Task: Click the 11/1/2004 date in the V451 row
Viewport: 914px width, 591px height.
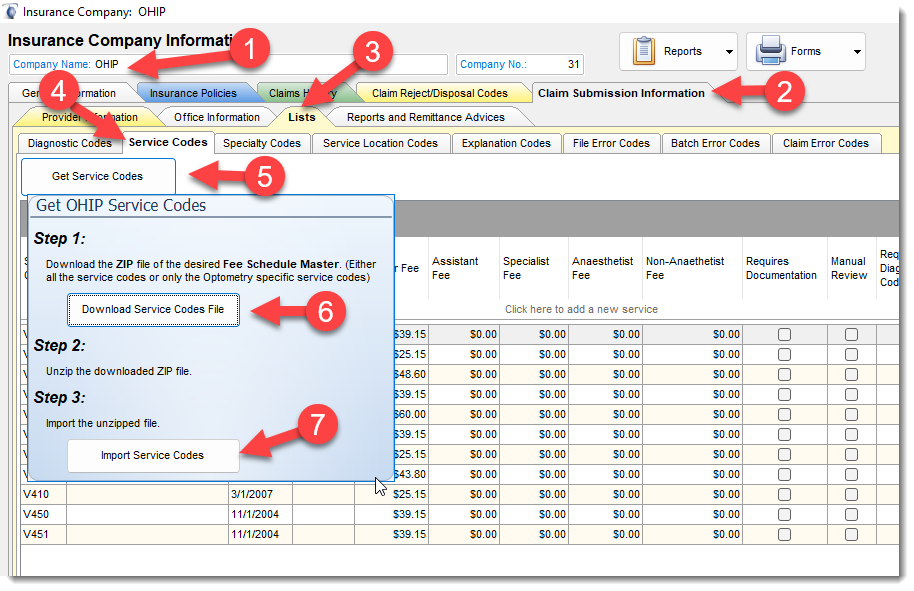Action: (261, 534)
